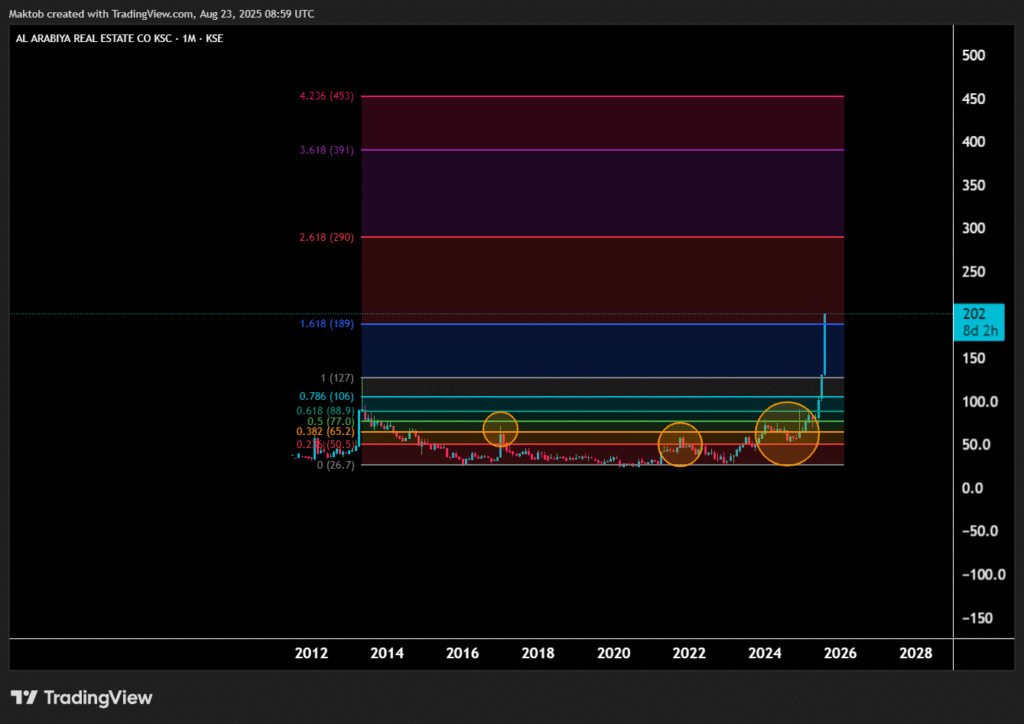This screenshot has width=1024, height=724.
Task: Select the tall latest blue candle
Action: pyautogui.click(x=824, y=343)
